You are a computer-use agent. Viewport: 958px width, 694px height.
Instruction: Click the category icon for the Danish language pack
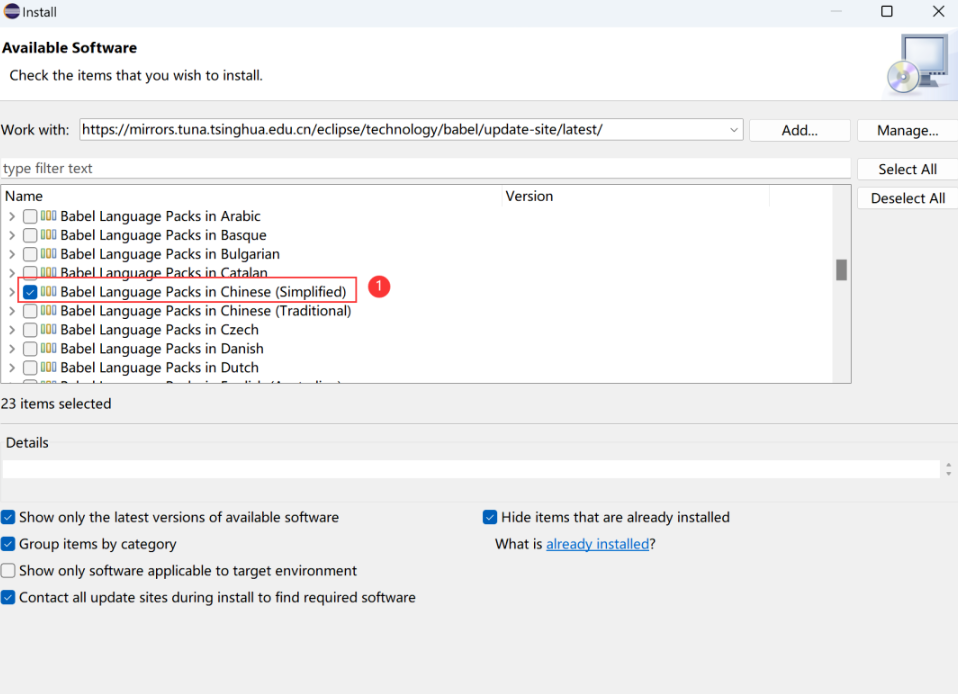(49, 348)
